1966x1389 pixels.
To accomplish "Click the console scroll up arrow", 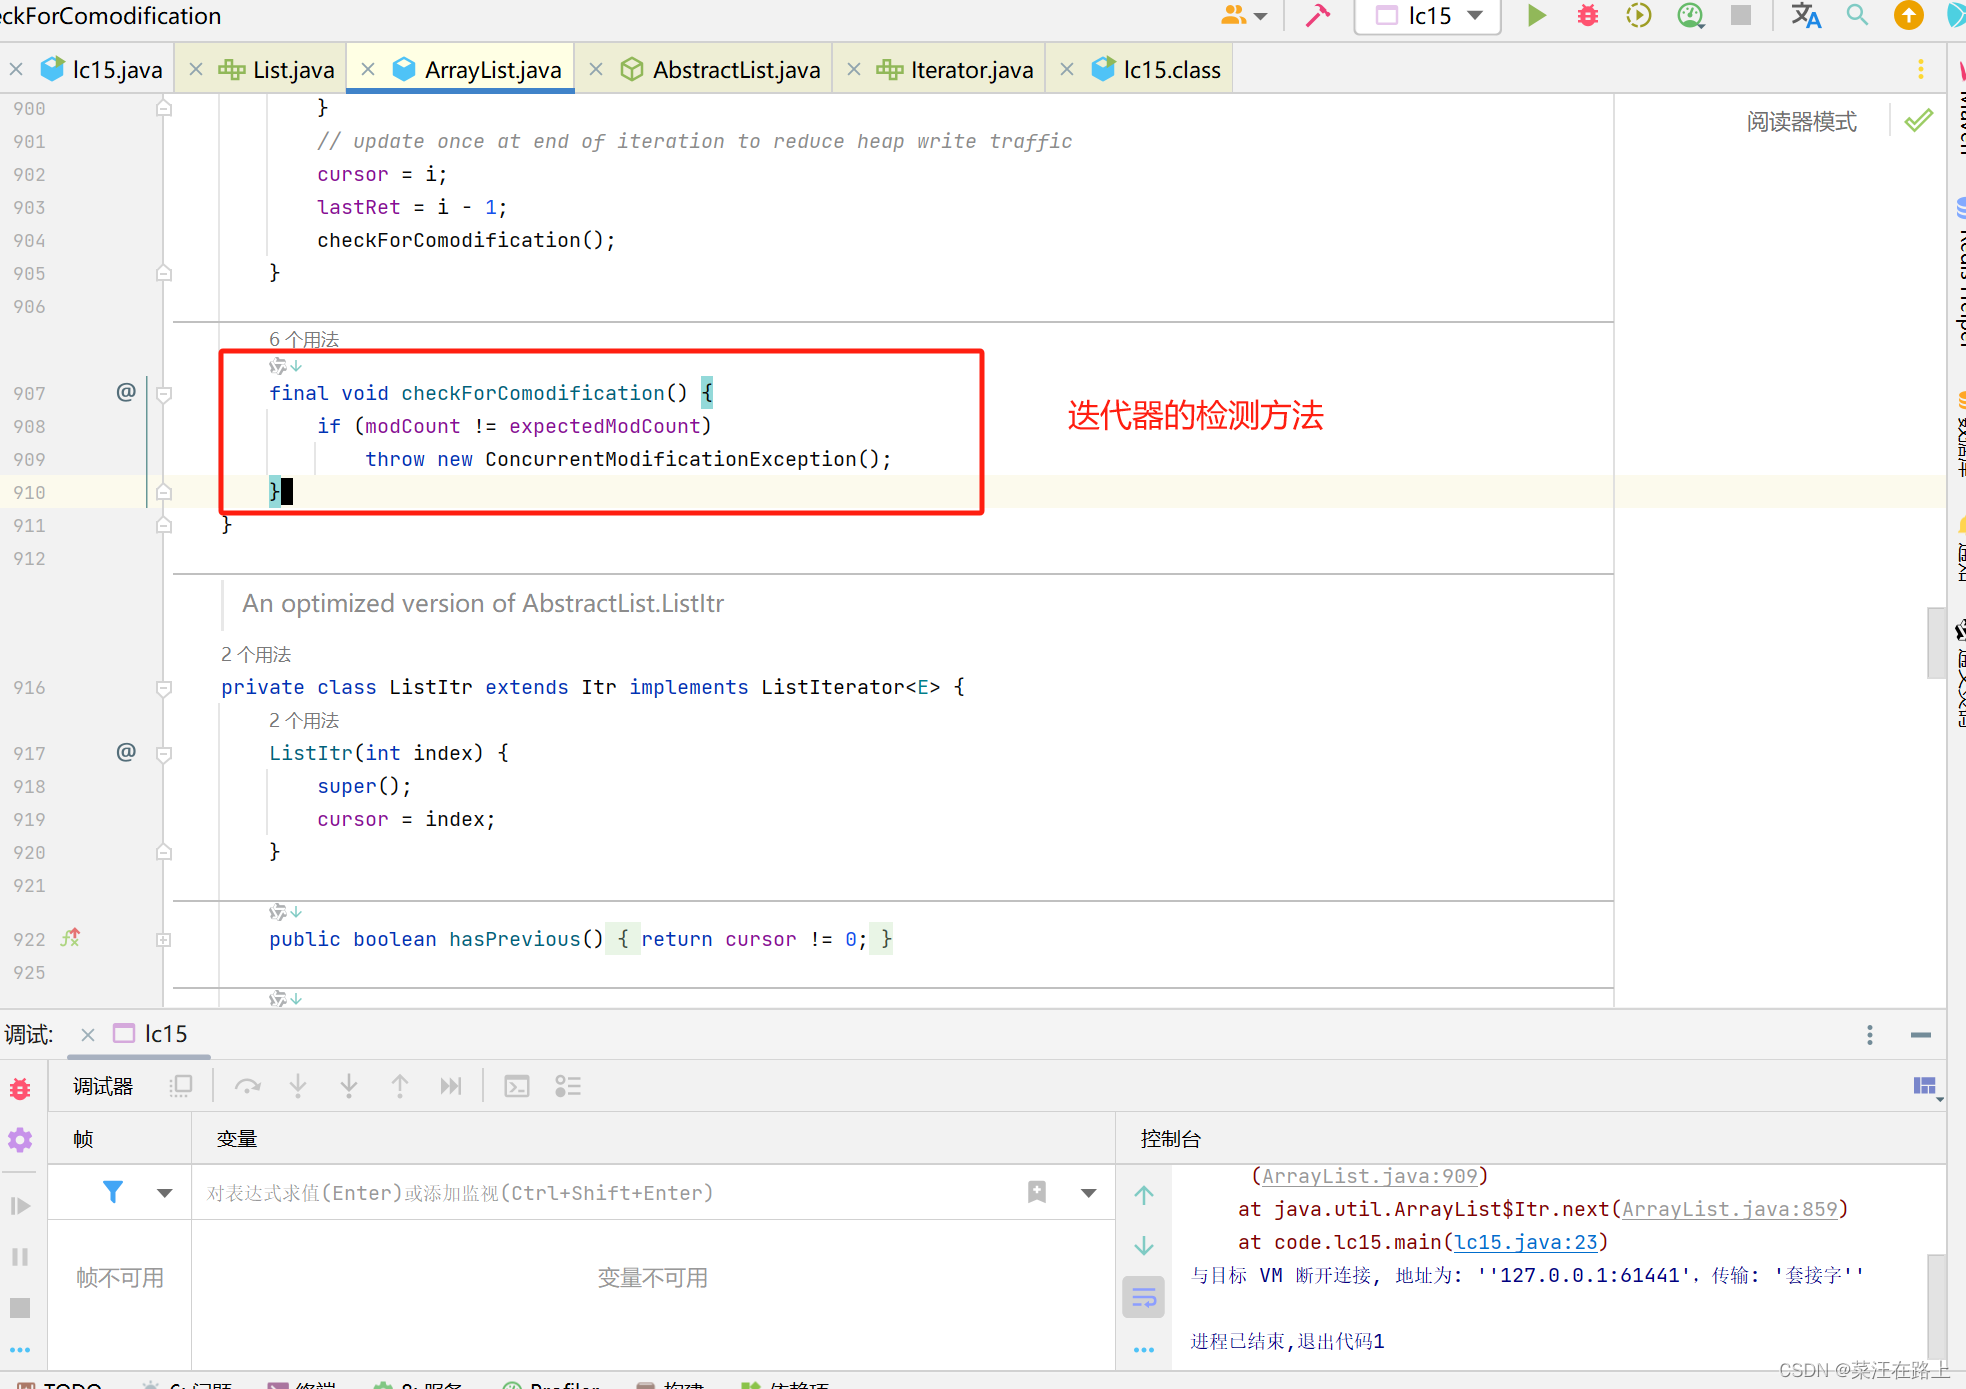I will click(1144, 1195).
